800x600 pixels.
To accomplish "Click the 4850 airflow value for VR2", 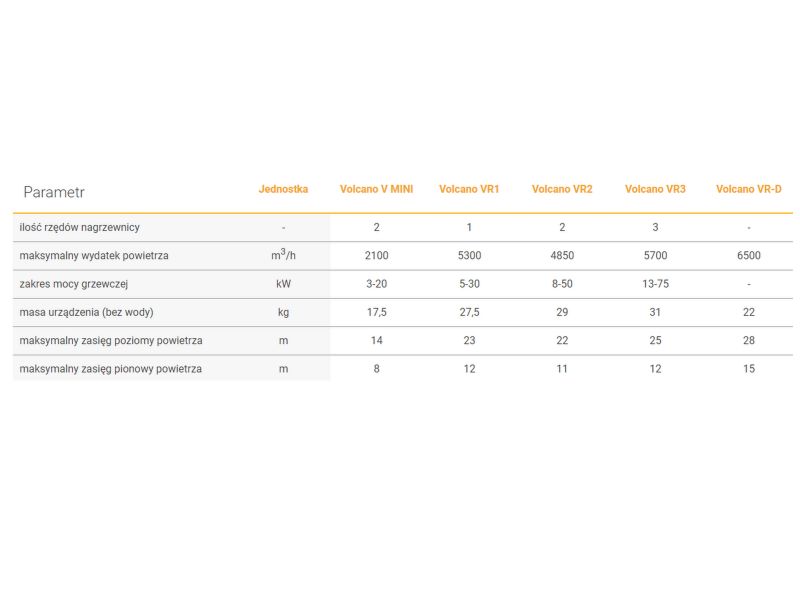I will click(562, 255).
